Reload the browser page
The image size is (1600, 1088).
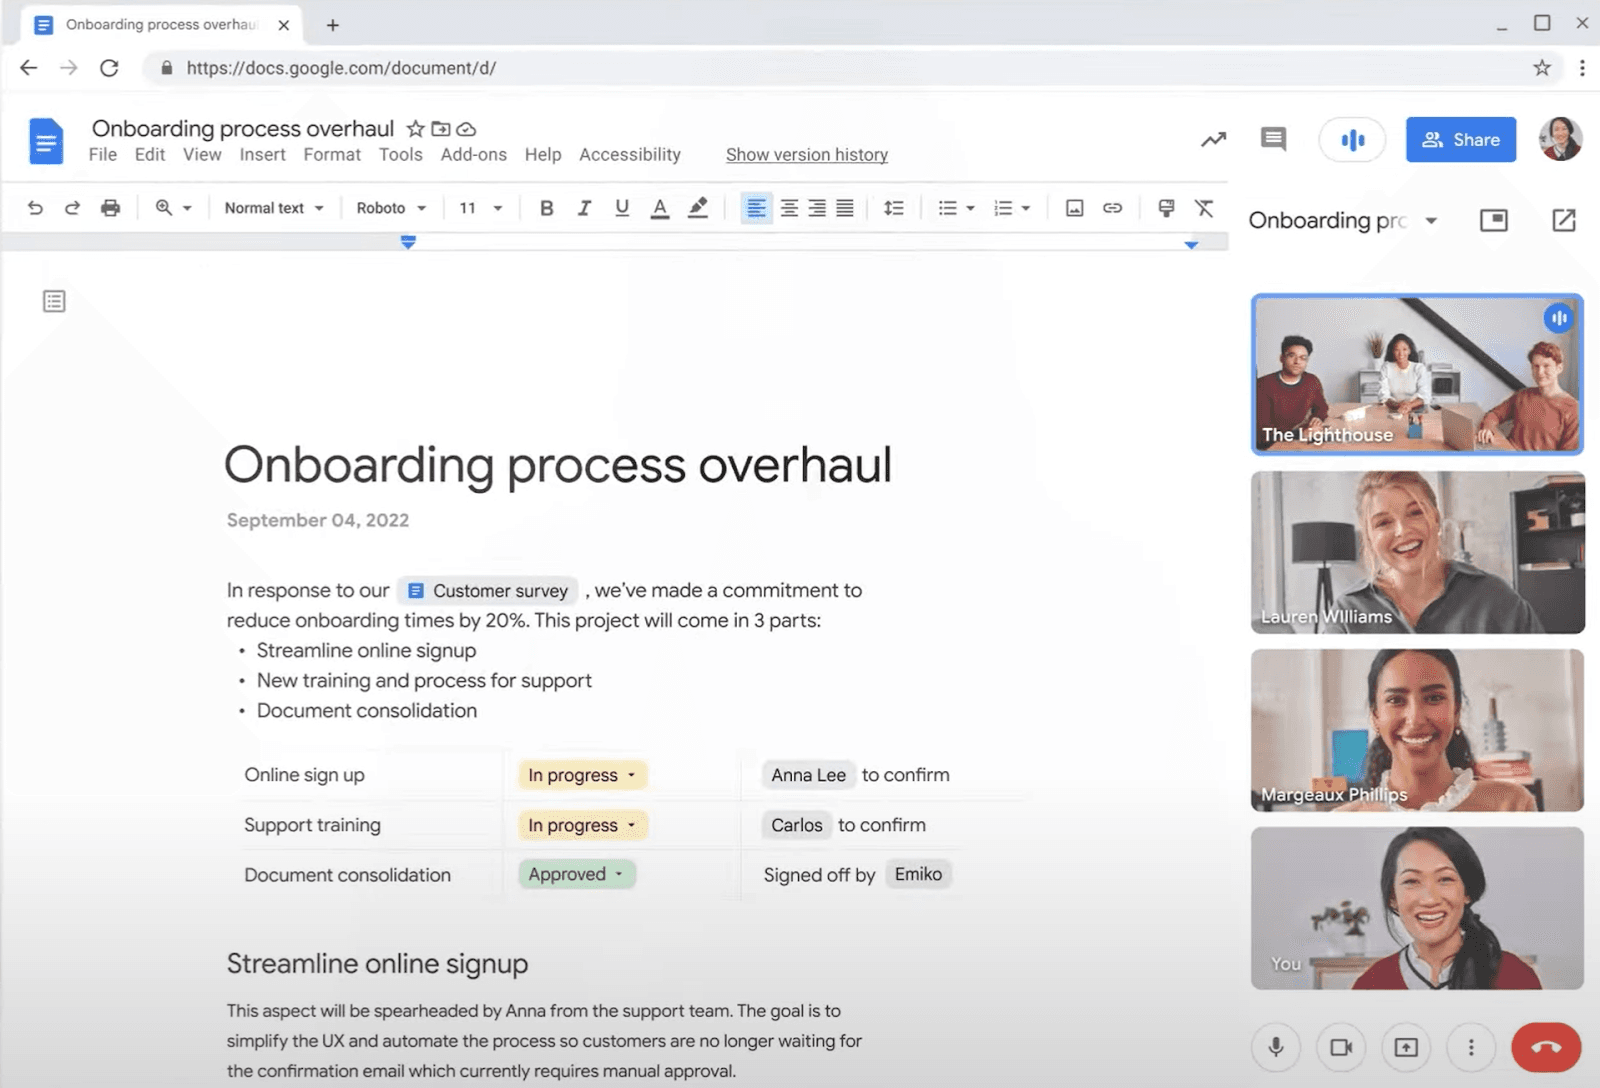pos(109,68)
